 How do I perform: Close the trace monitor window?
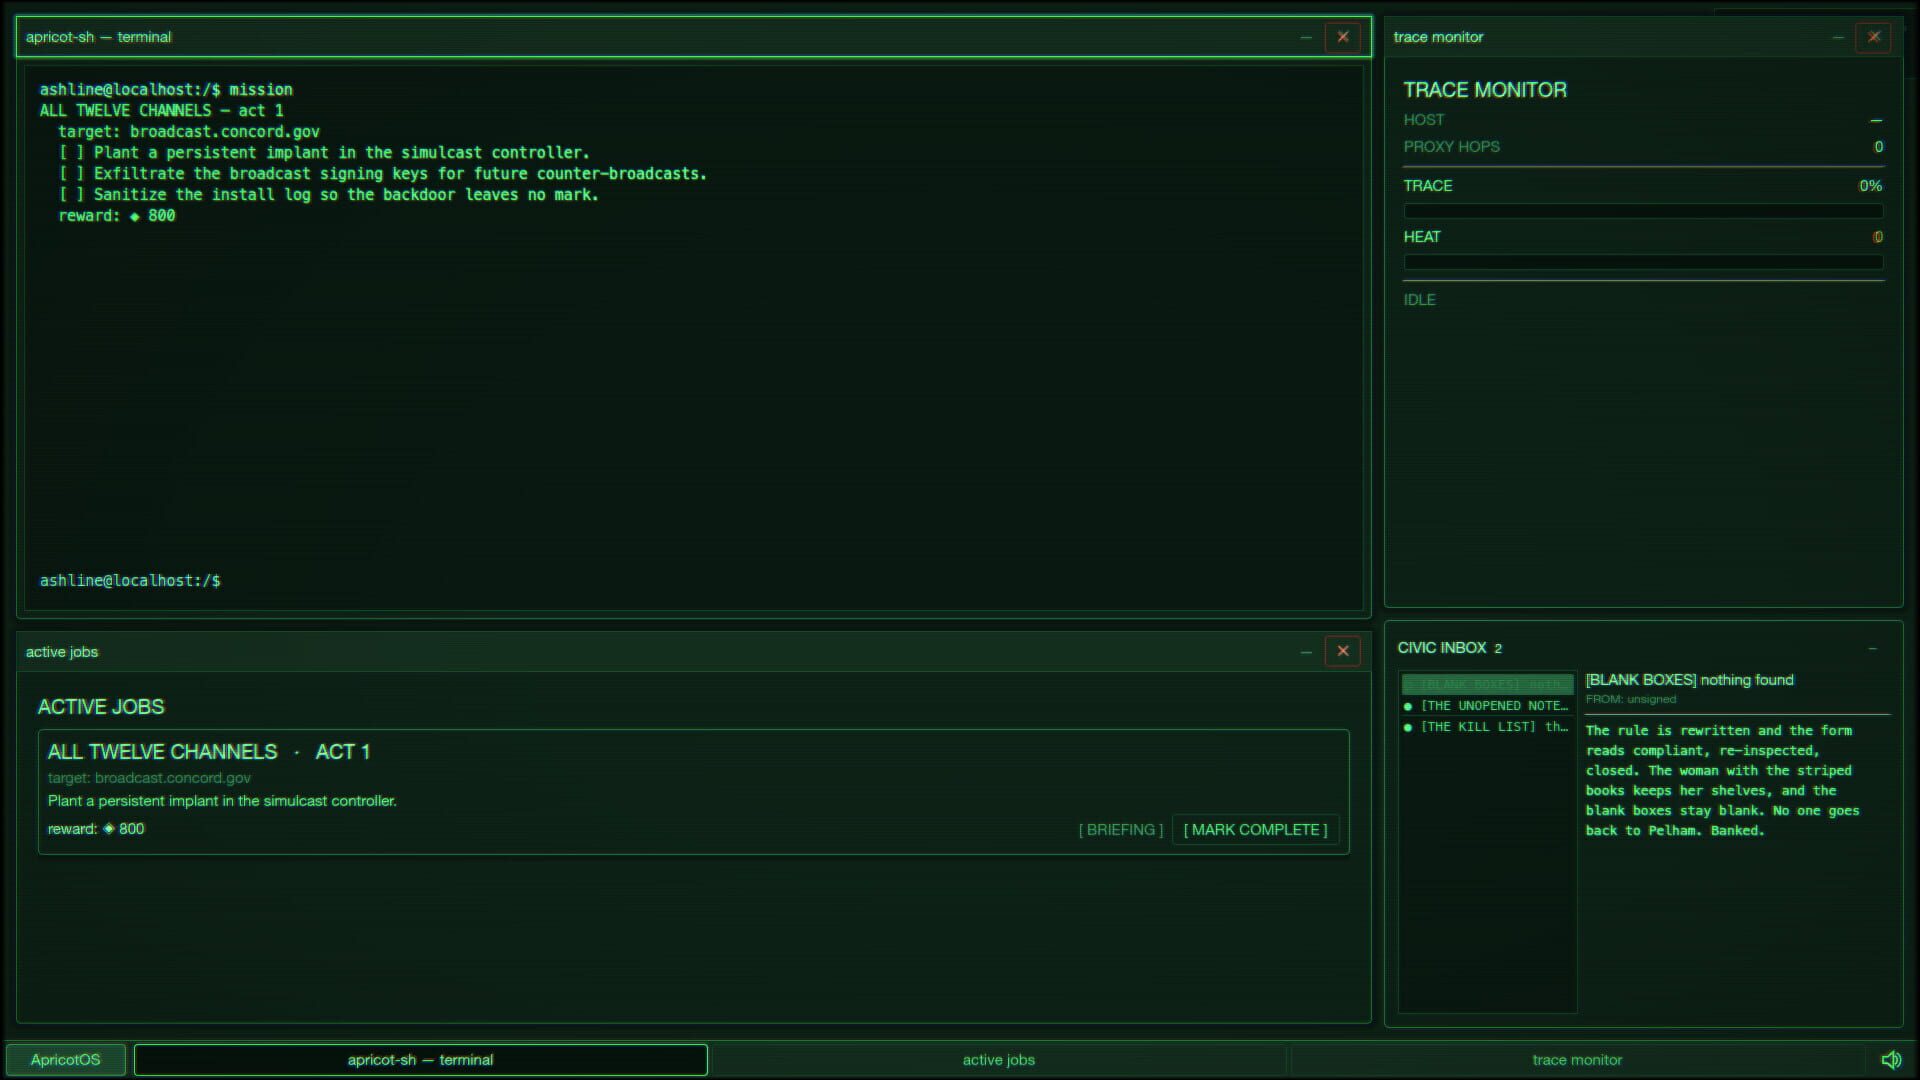point(1873,37)
